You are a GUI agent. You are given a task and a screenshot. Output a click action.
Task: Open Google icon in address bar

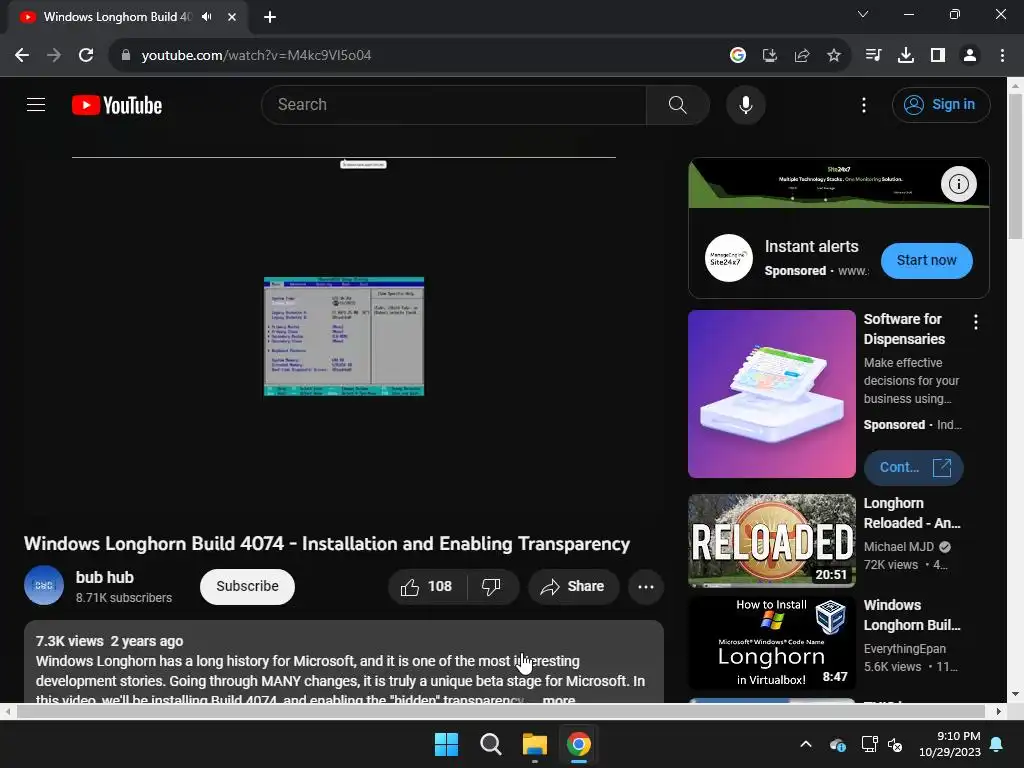tap(737, 56)
